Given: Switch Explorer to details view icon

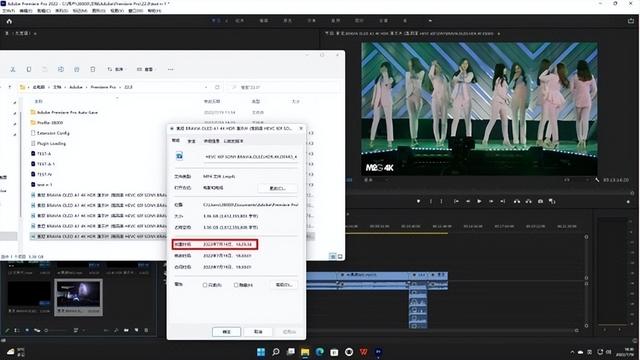Looking at the screenshot, I should coord(333,256).
